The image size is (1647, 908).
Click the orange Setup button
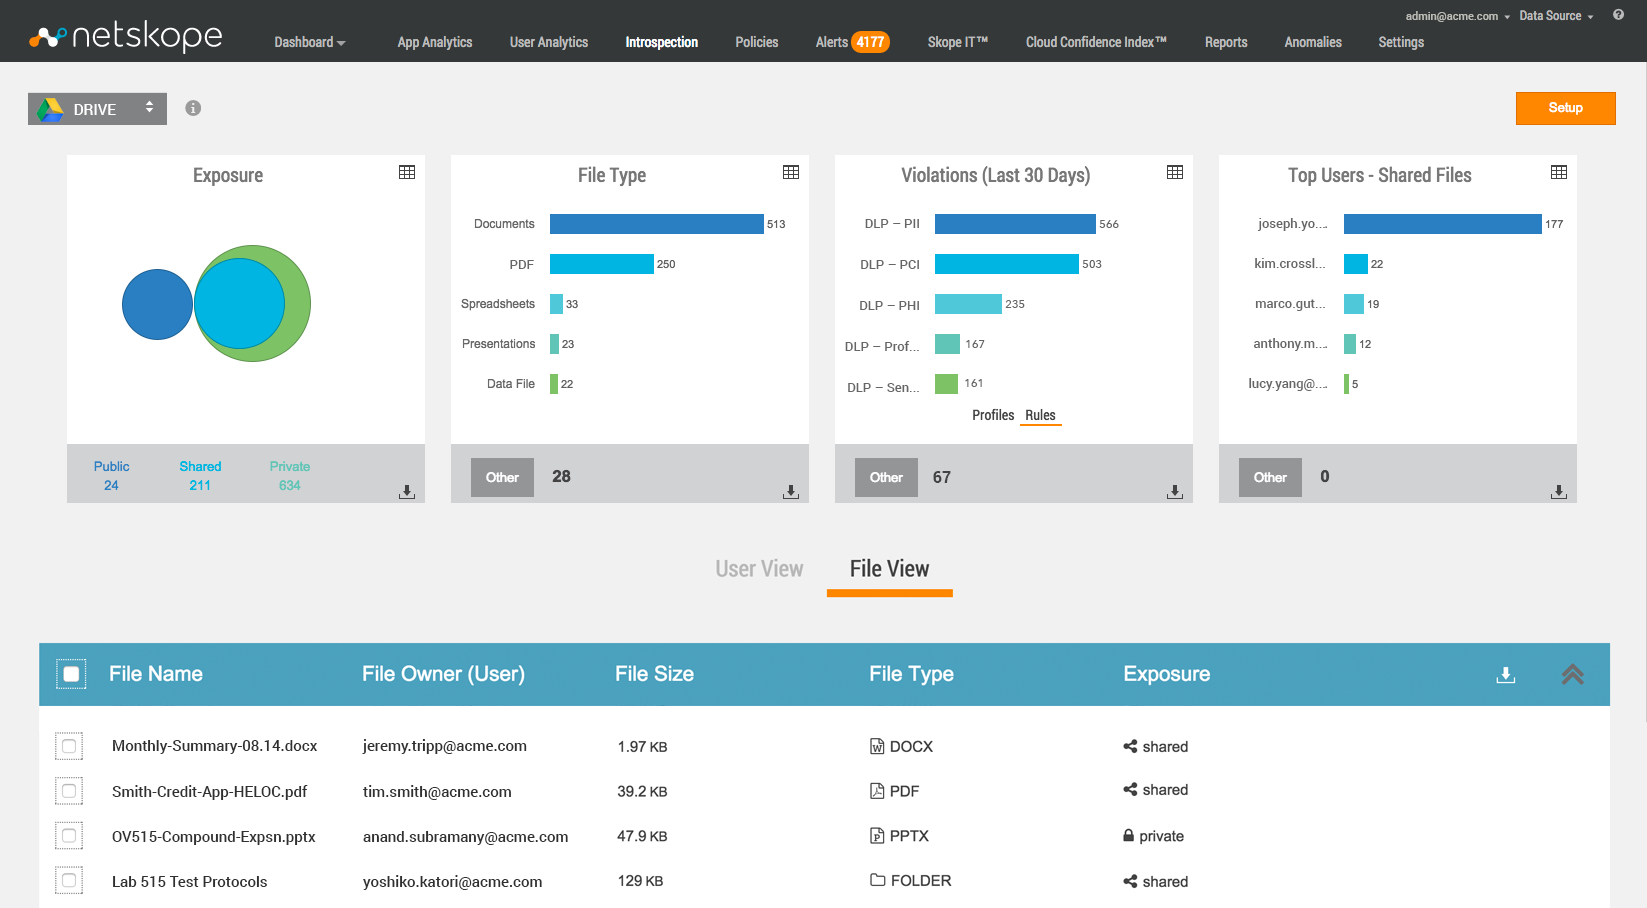coord(1565,108)
